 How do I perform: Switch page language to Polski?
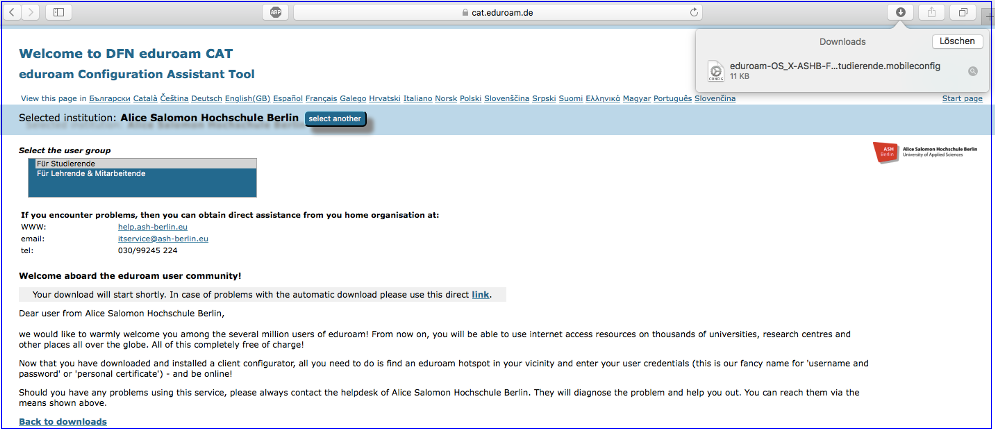[470, 98]
